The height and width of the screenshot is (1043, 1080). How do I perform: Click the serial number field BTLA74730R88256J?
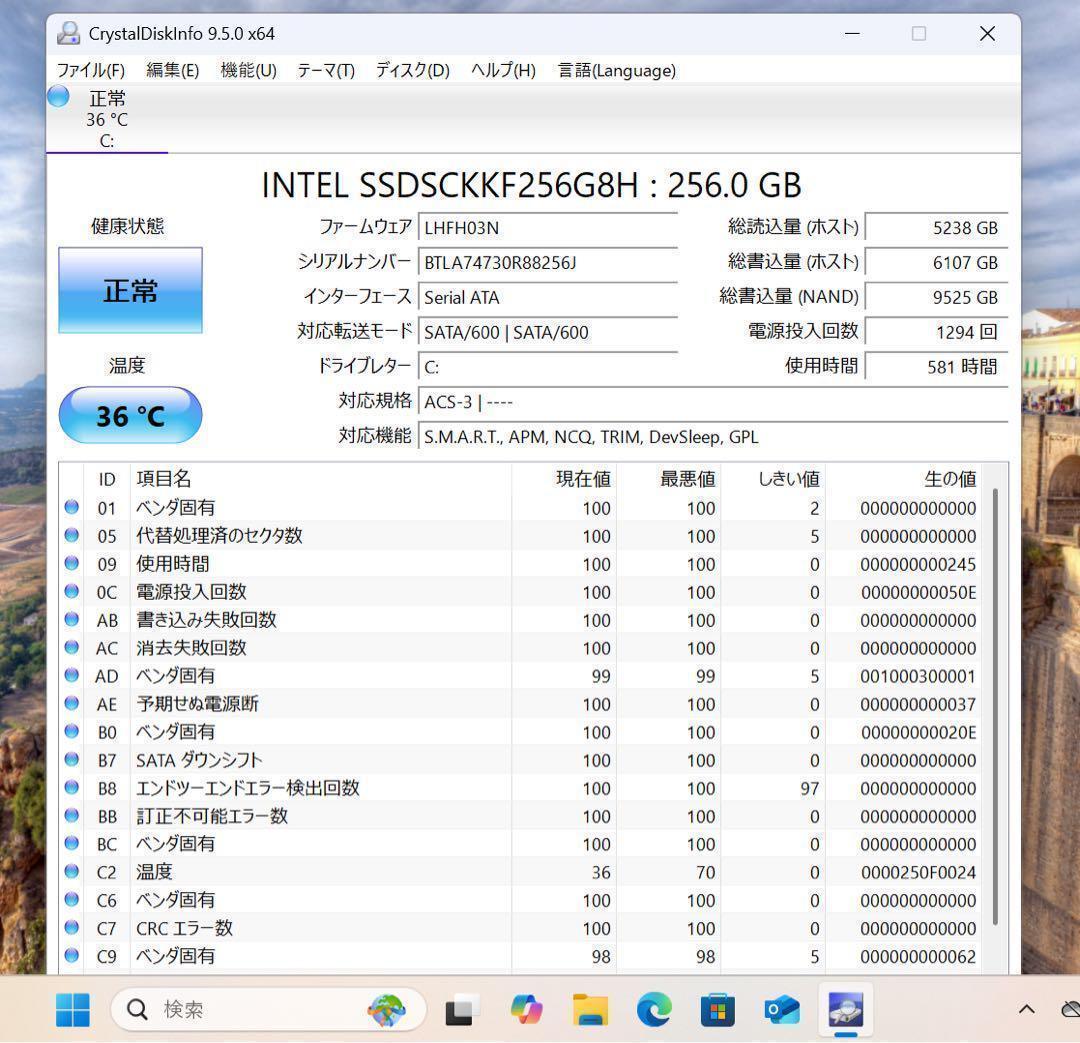click(548, 262)
